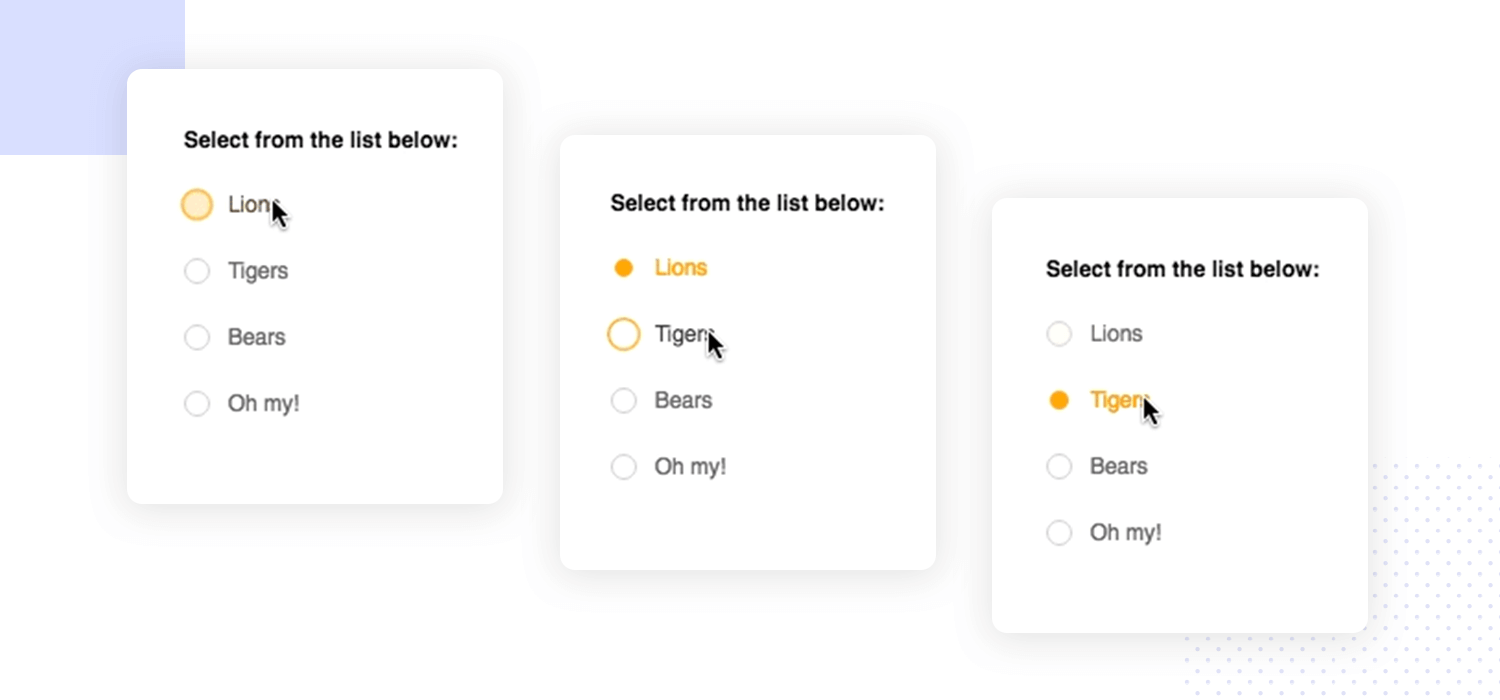Image resolution: width=1500 pixels, height=700 pixels.
Task: Click the 'Oh my!' text label in middle card
Action: [690, 467]
